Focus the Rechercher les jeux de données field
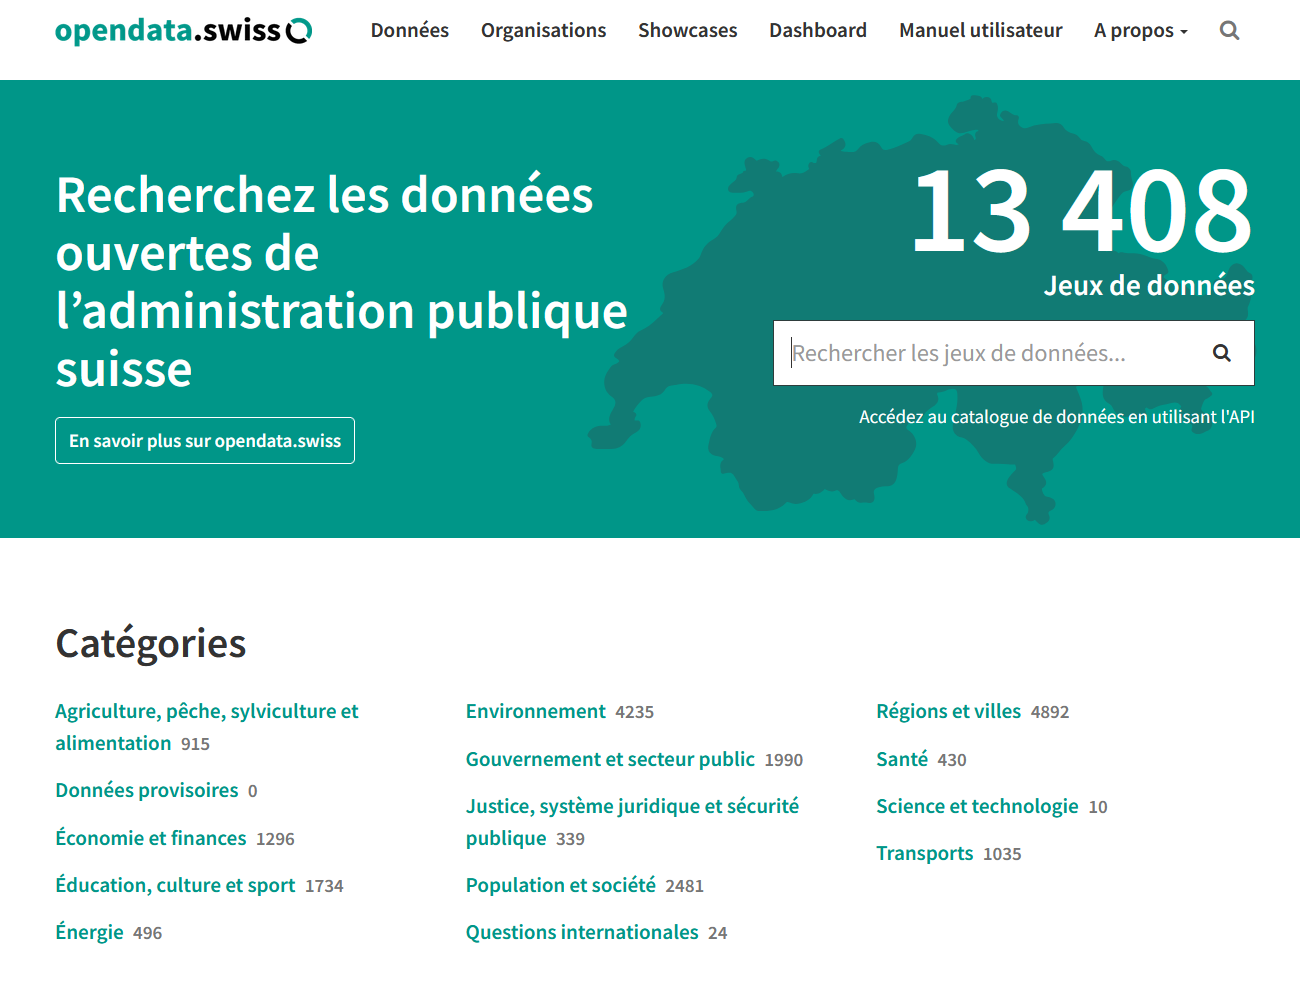1300x988 pixels. (990, 353)
